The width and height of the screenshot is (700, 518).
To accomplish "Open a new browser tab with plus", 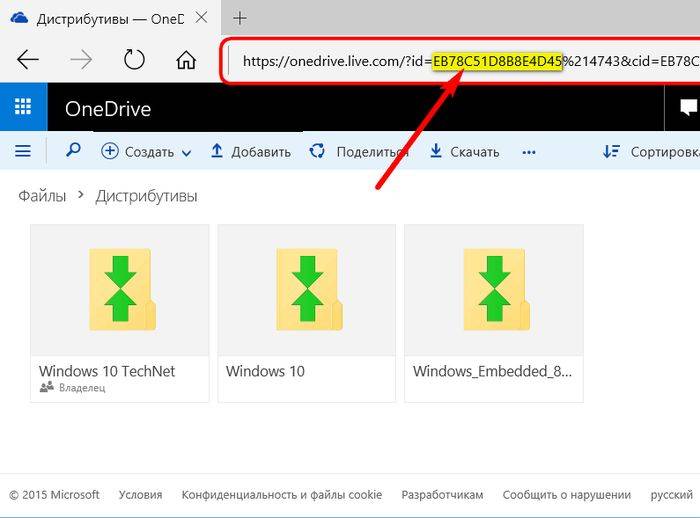I will coord(240,18).
